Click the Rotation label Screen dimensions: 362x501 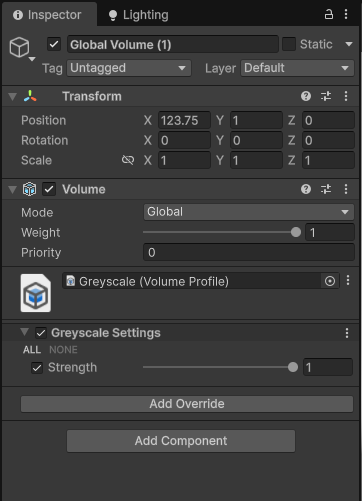(45, 140)
